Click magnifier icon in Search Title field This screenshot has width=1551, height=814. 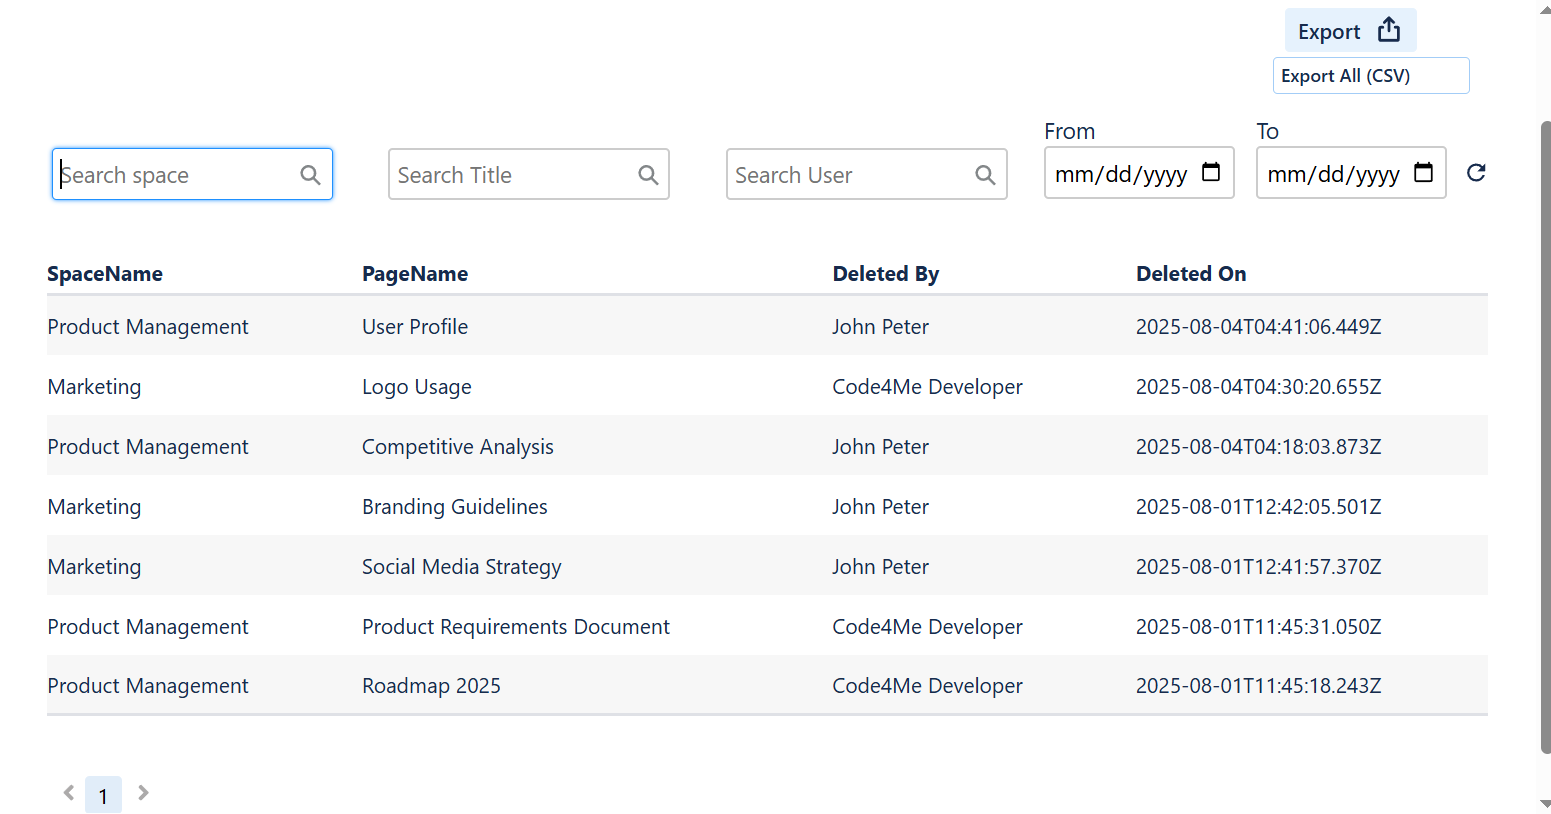(648, 175)
